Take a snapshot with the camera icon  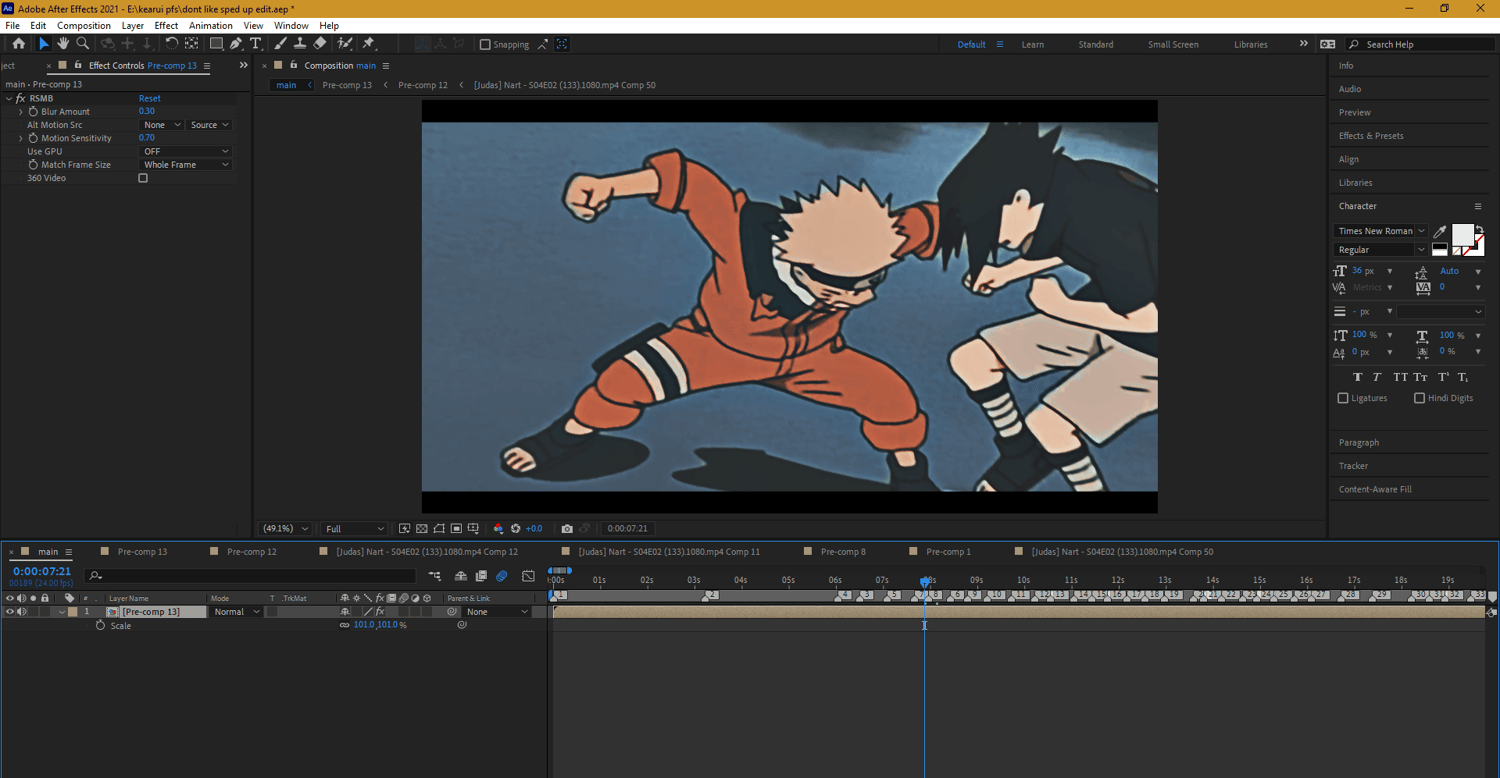[567, 529]
